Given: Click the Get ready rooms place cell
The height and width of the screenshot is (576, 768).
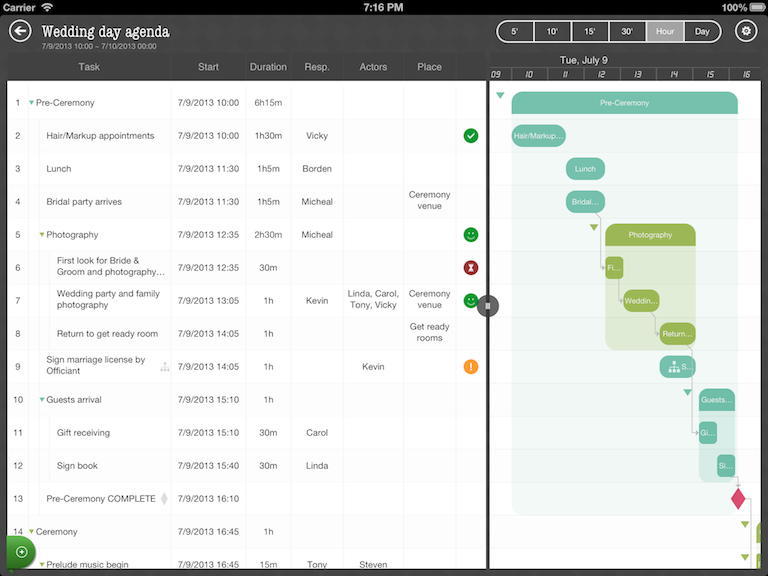Looking at the screenshot, I should click(x=430, y=332).
